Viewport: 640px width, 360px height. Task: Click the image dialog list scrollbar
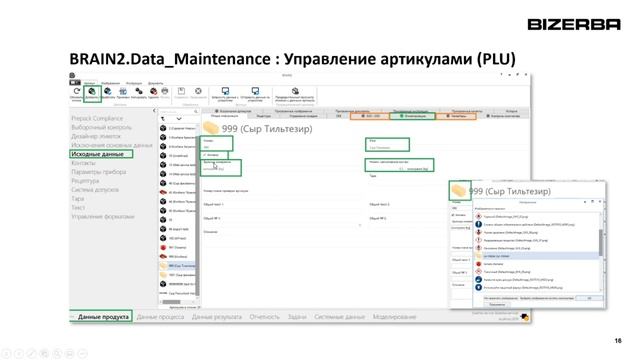click(601, 242)
